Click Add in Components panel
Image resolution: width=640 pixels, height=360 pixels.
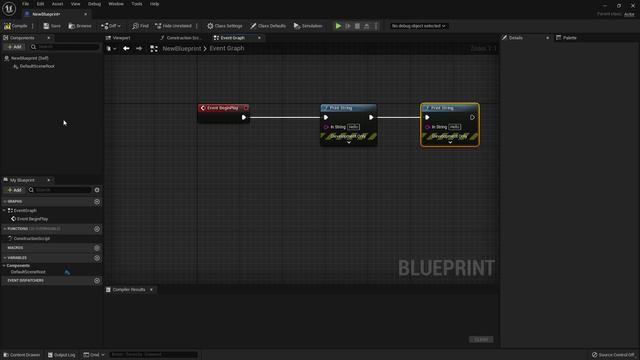tap(14, 47)
